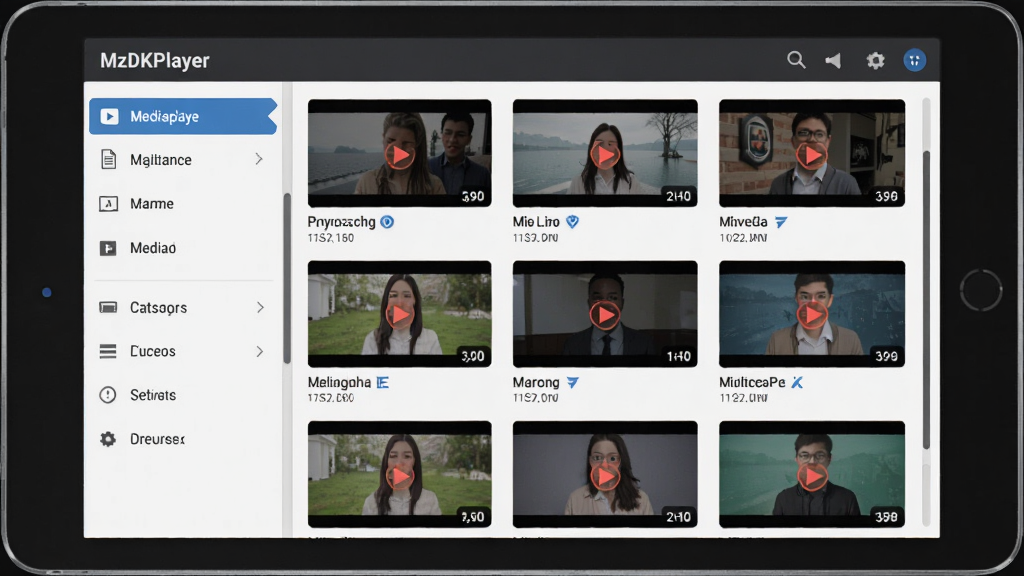Select the Mediaplaye sidebar item

[183, 116]
